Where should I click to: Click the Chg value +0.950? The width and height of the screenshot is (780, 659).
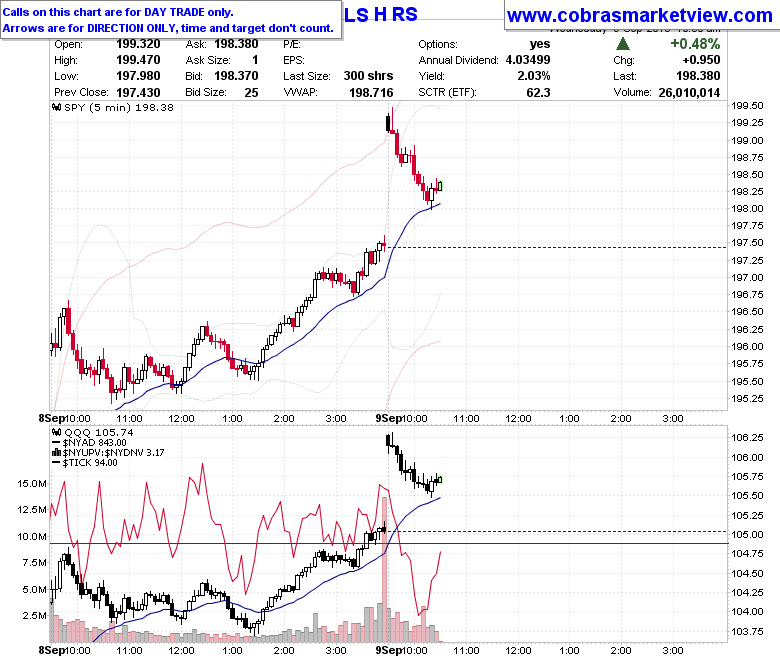pos(701,60)
